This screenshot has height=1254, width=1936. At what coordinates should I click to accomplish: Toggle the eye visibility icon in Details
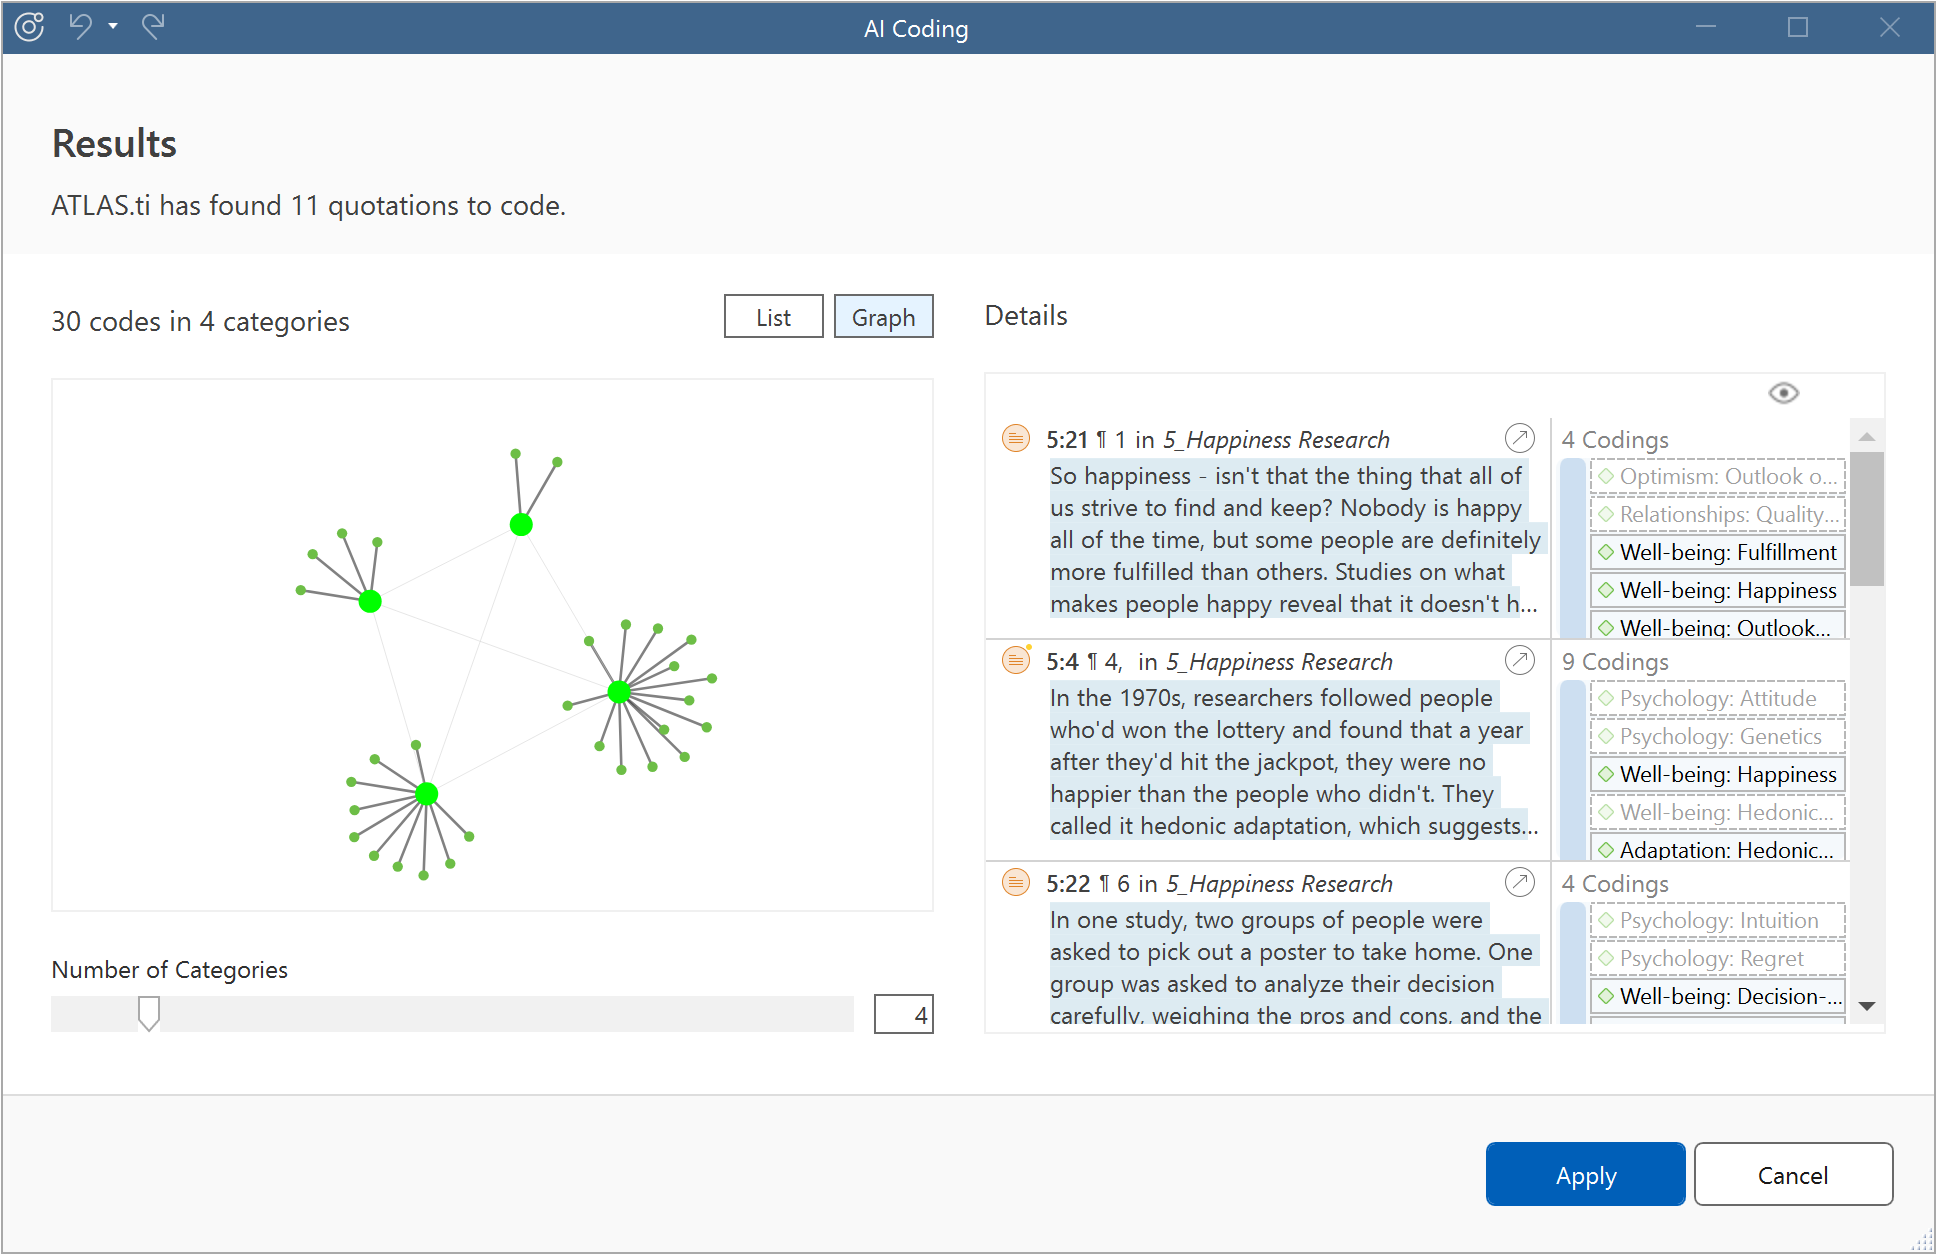1783,393
